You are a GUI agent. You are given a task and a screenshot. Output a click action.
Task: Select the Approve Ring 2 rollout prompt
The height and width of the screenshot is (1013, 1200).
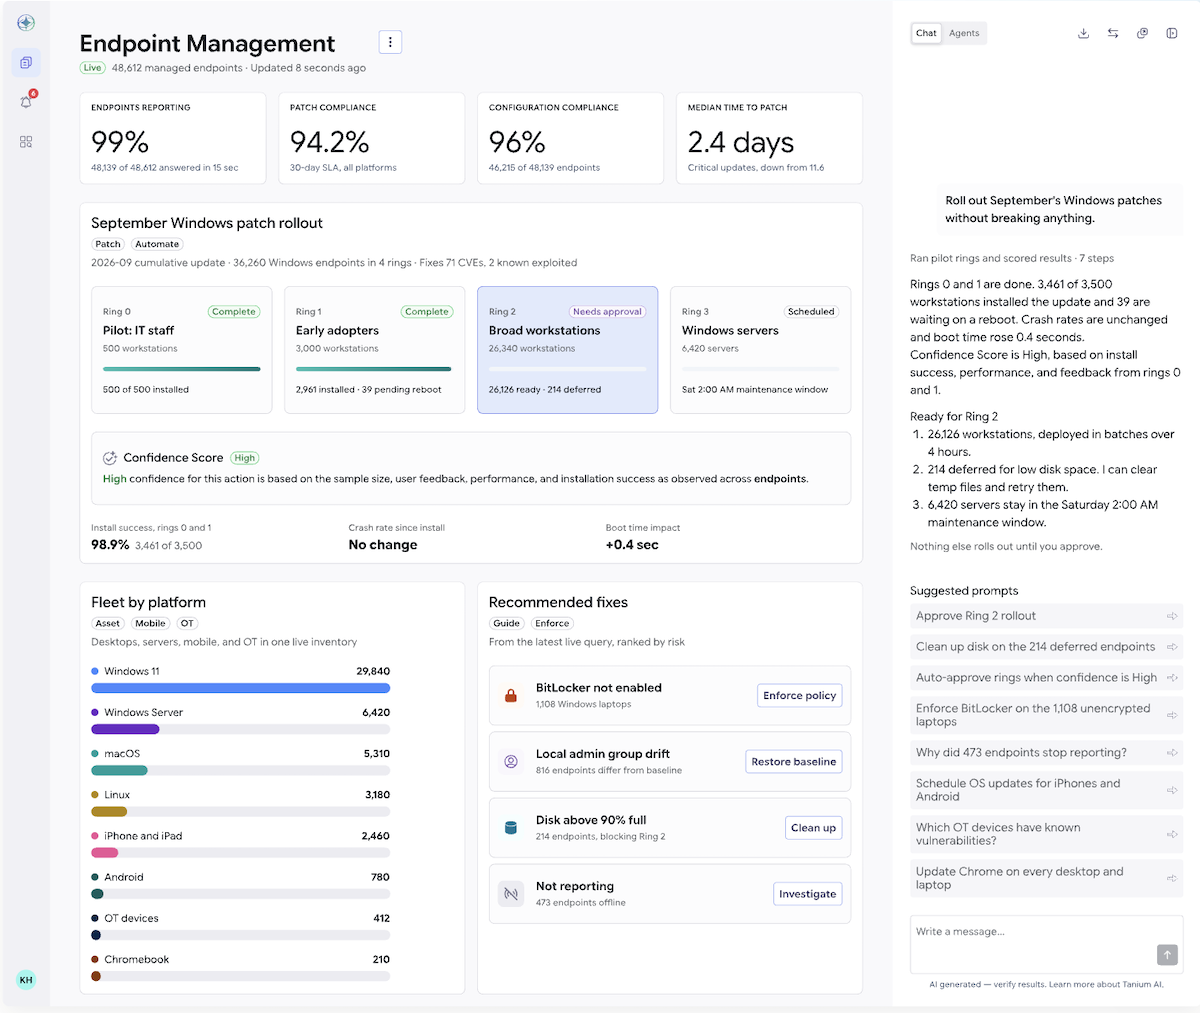pyautogui.click(x=1047, y=616)
